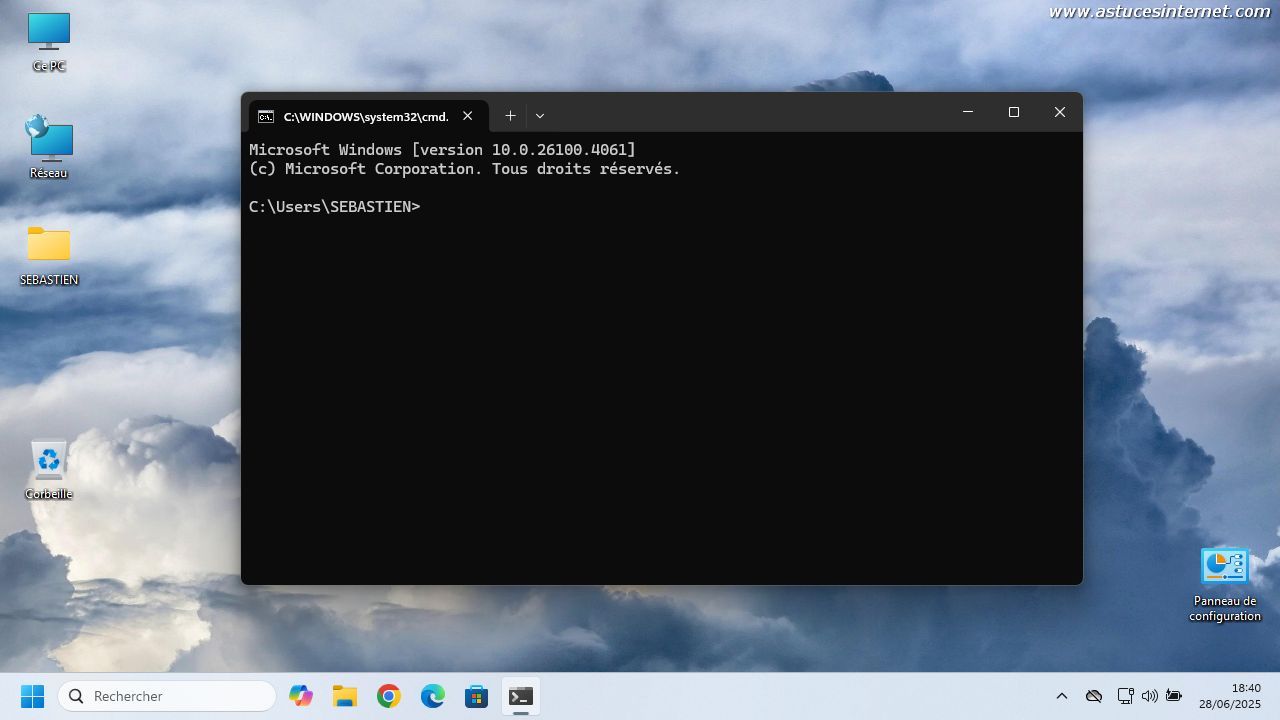Maximize the terminal window
This screenshot has width=1280, height=720.
tap(1014, 112)
